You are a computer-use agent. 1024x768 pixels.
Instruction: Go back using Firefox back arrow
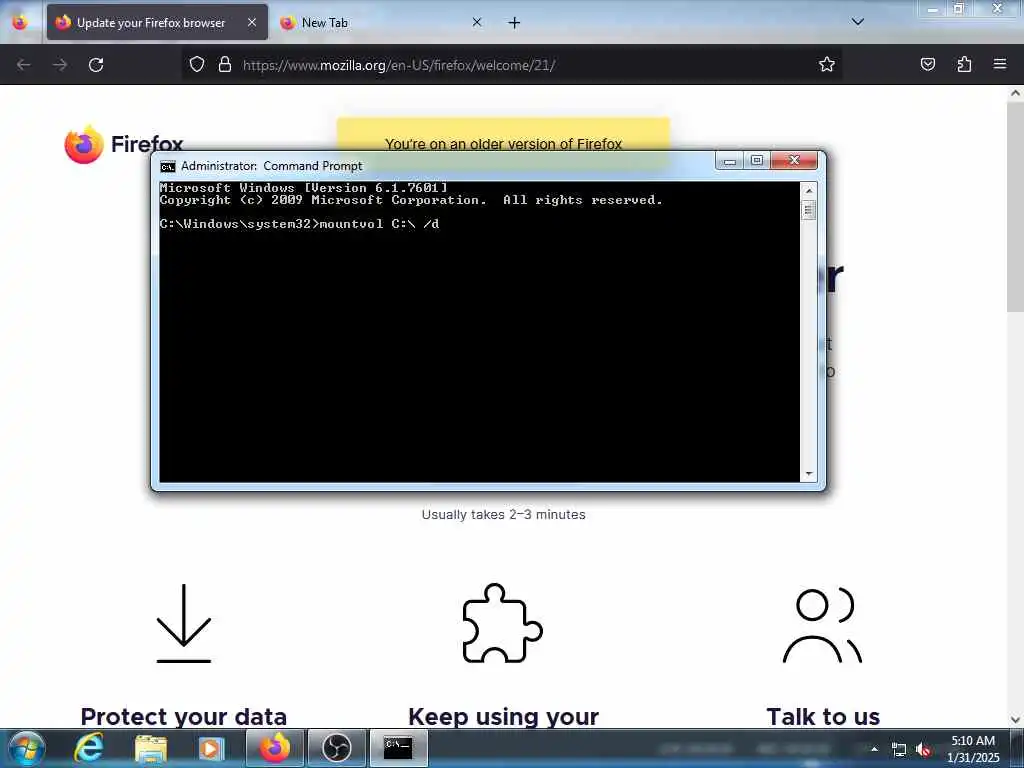pos(24,65)
